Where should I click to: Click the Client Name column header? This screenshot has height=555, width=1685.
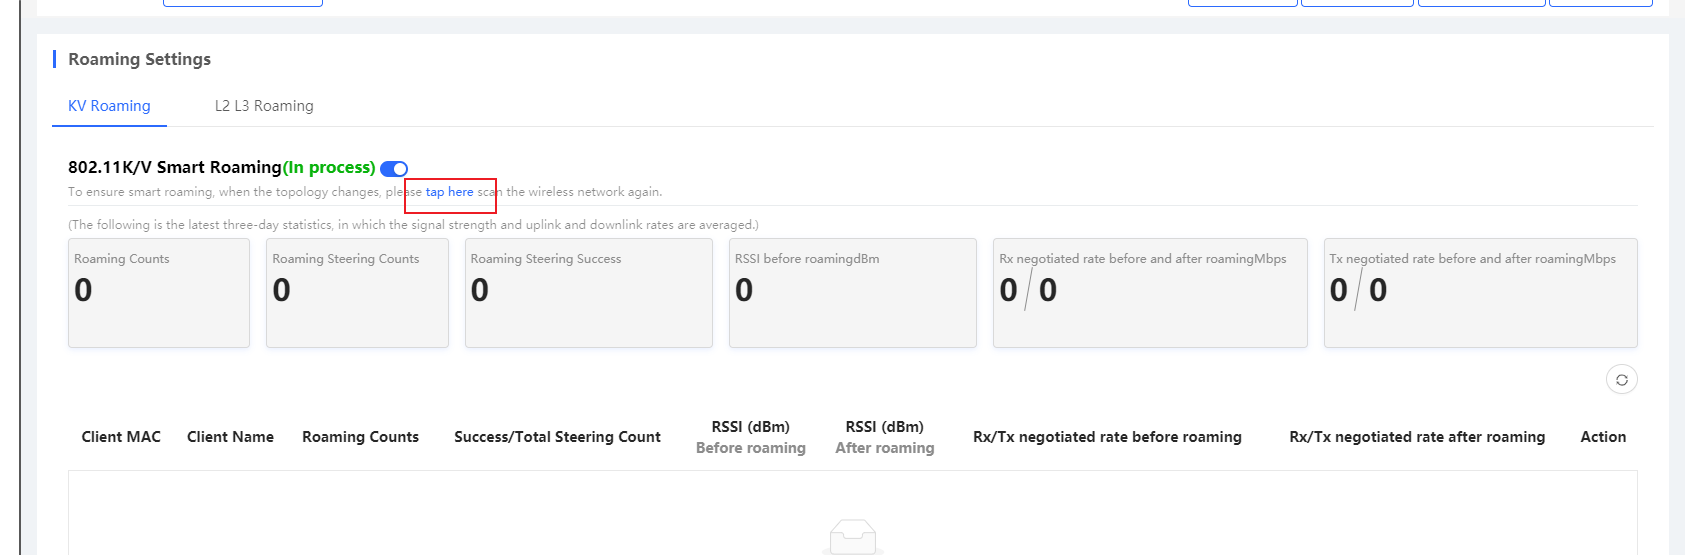(x=230, y=437)
